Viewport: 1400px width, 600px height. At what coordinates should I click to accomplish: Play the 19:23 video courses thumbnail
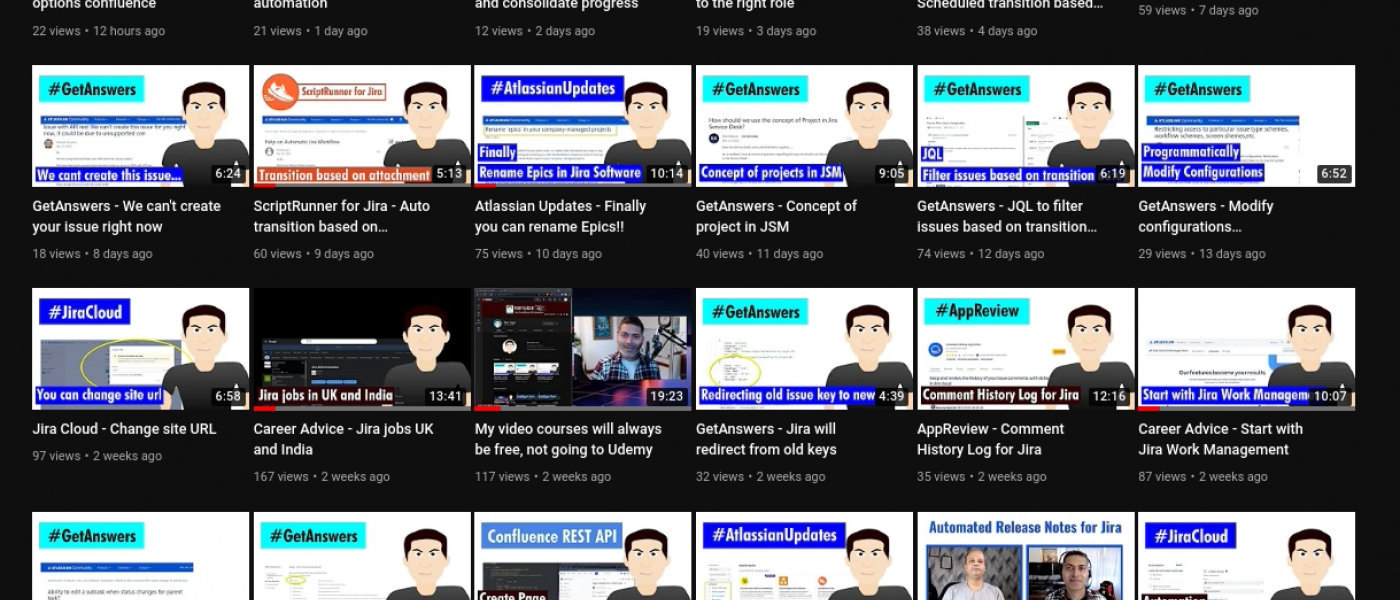(x=582, y=349)
